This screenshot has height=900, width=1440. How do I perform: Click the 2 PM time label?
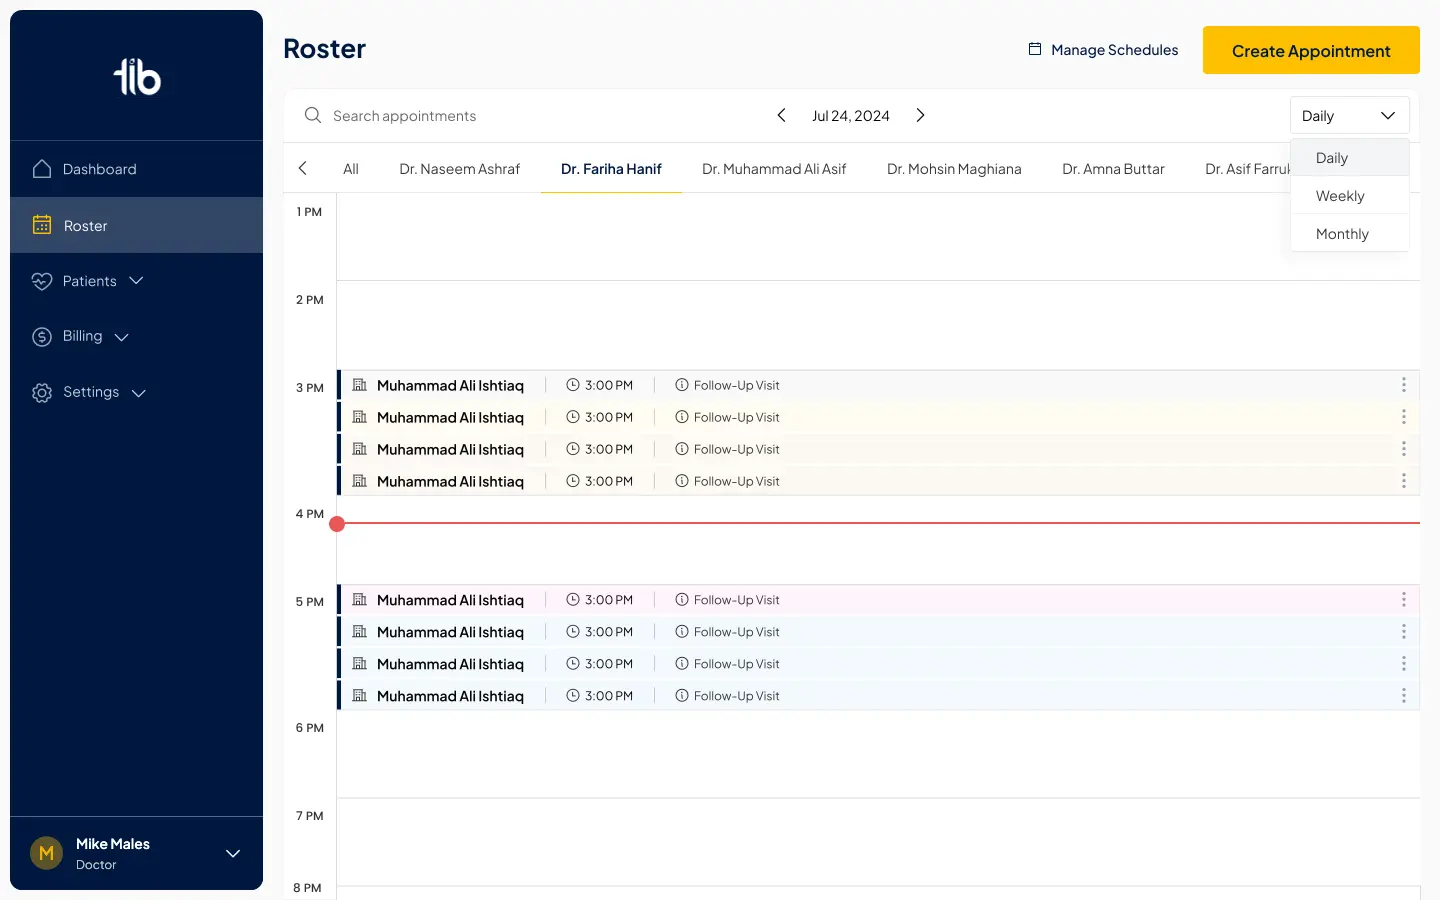coord(310,300)
